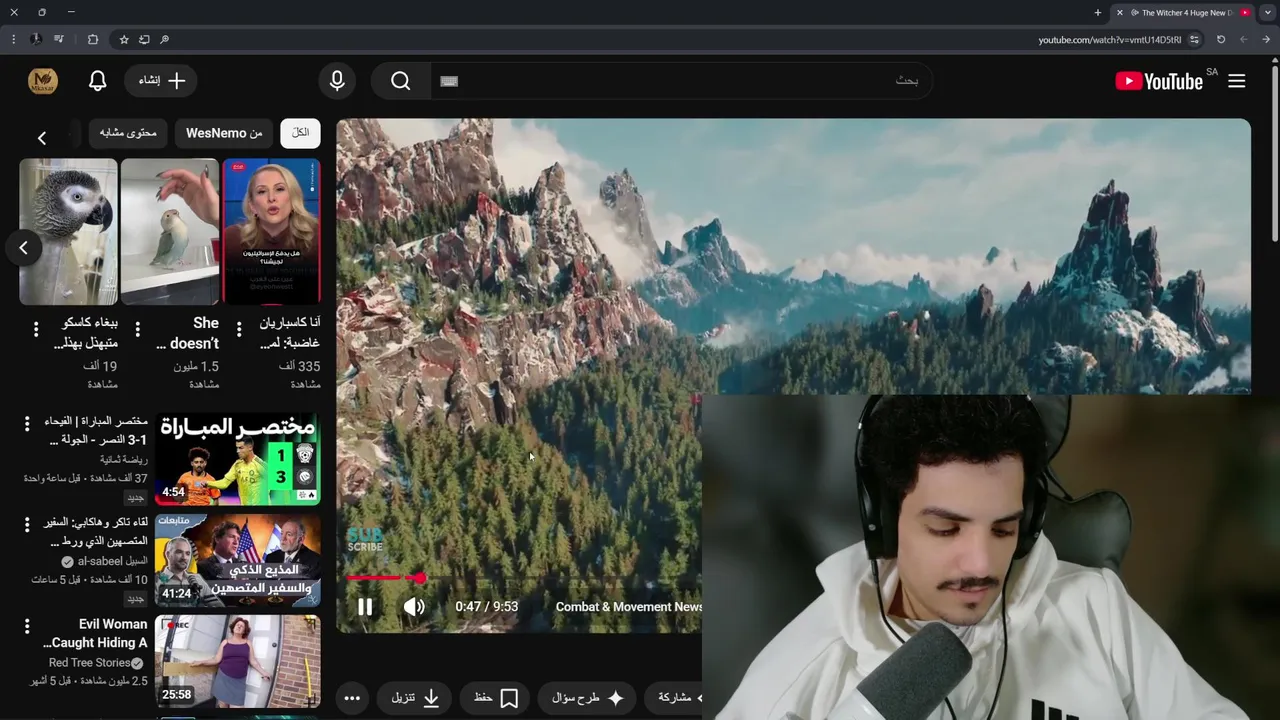The image size is (1280, 720).
Task: Open the blonde news anchor Short thumbnail
Action: [x=271, y=232]
